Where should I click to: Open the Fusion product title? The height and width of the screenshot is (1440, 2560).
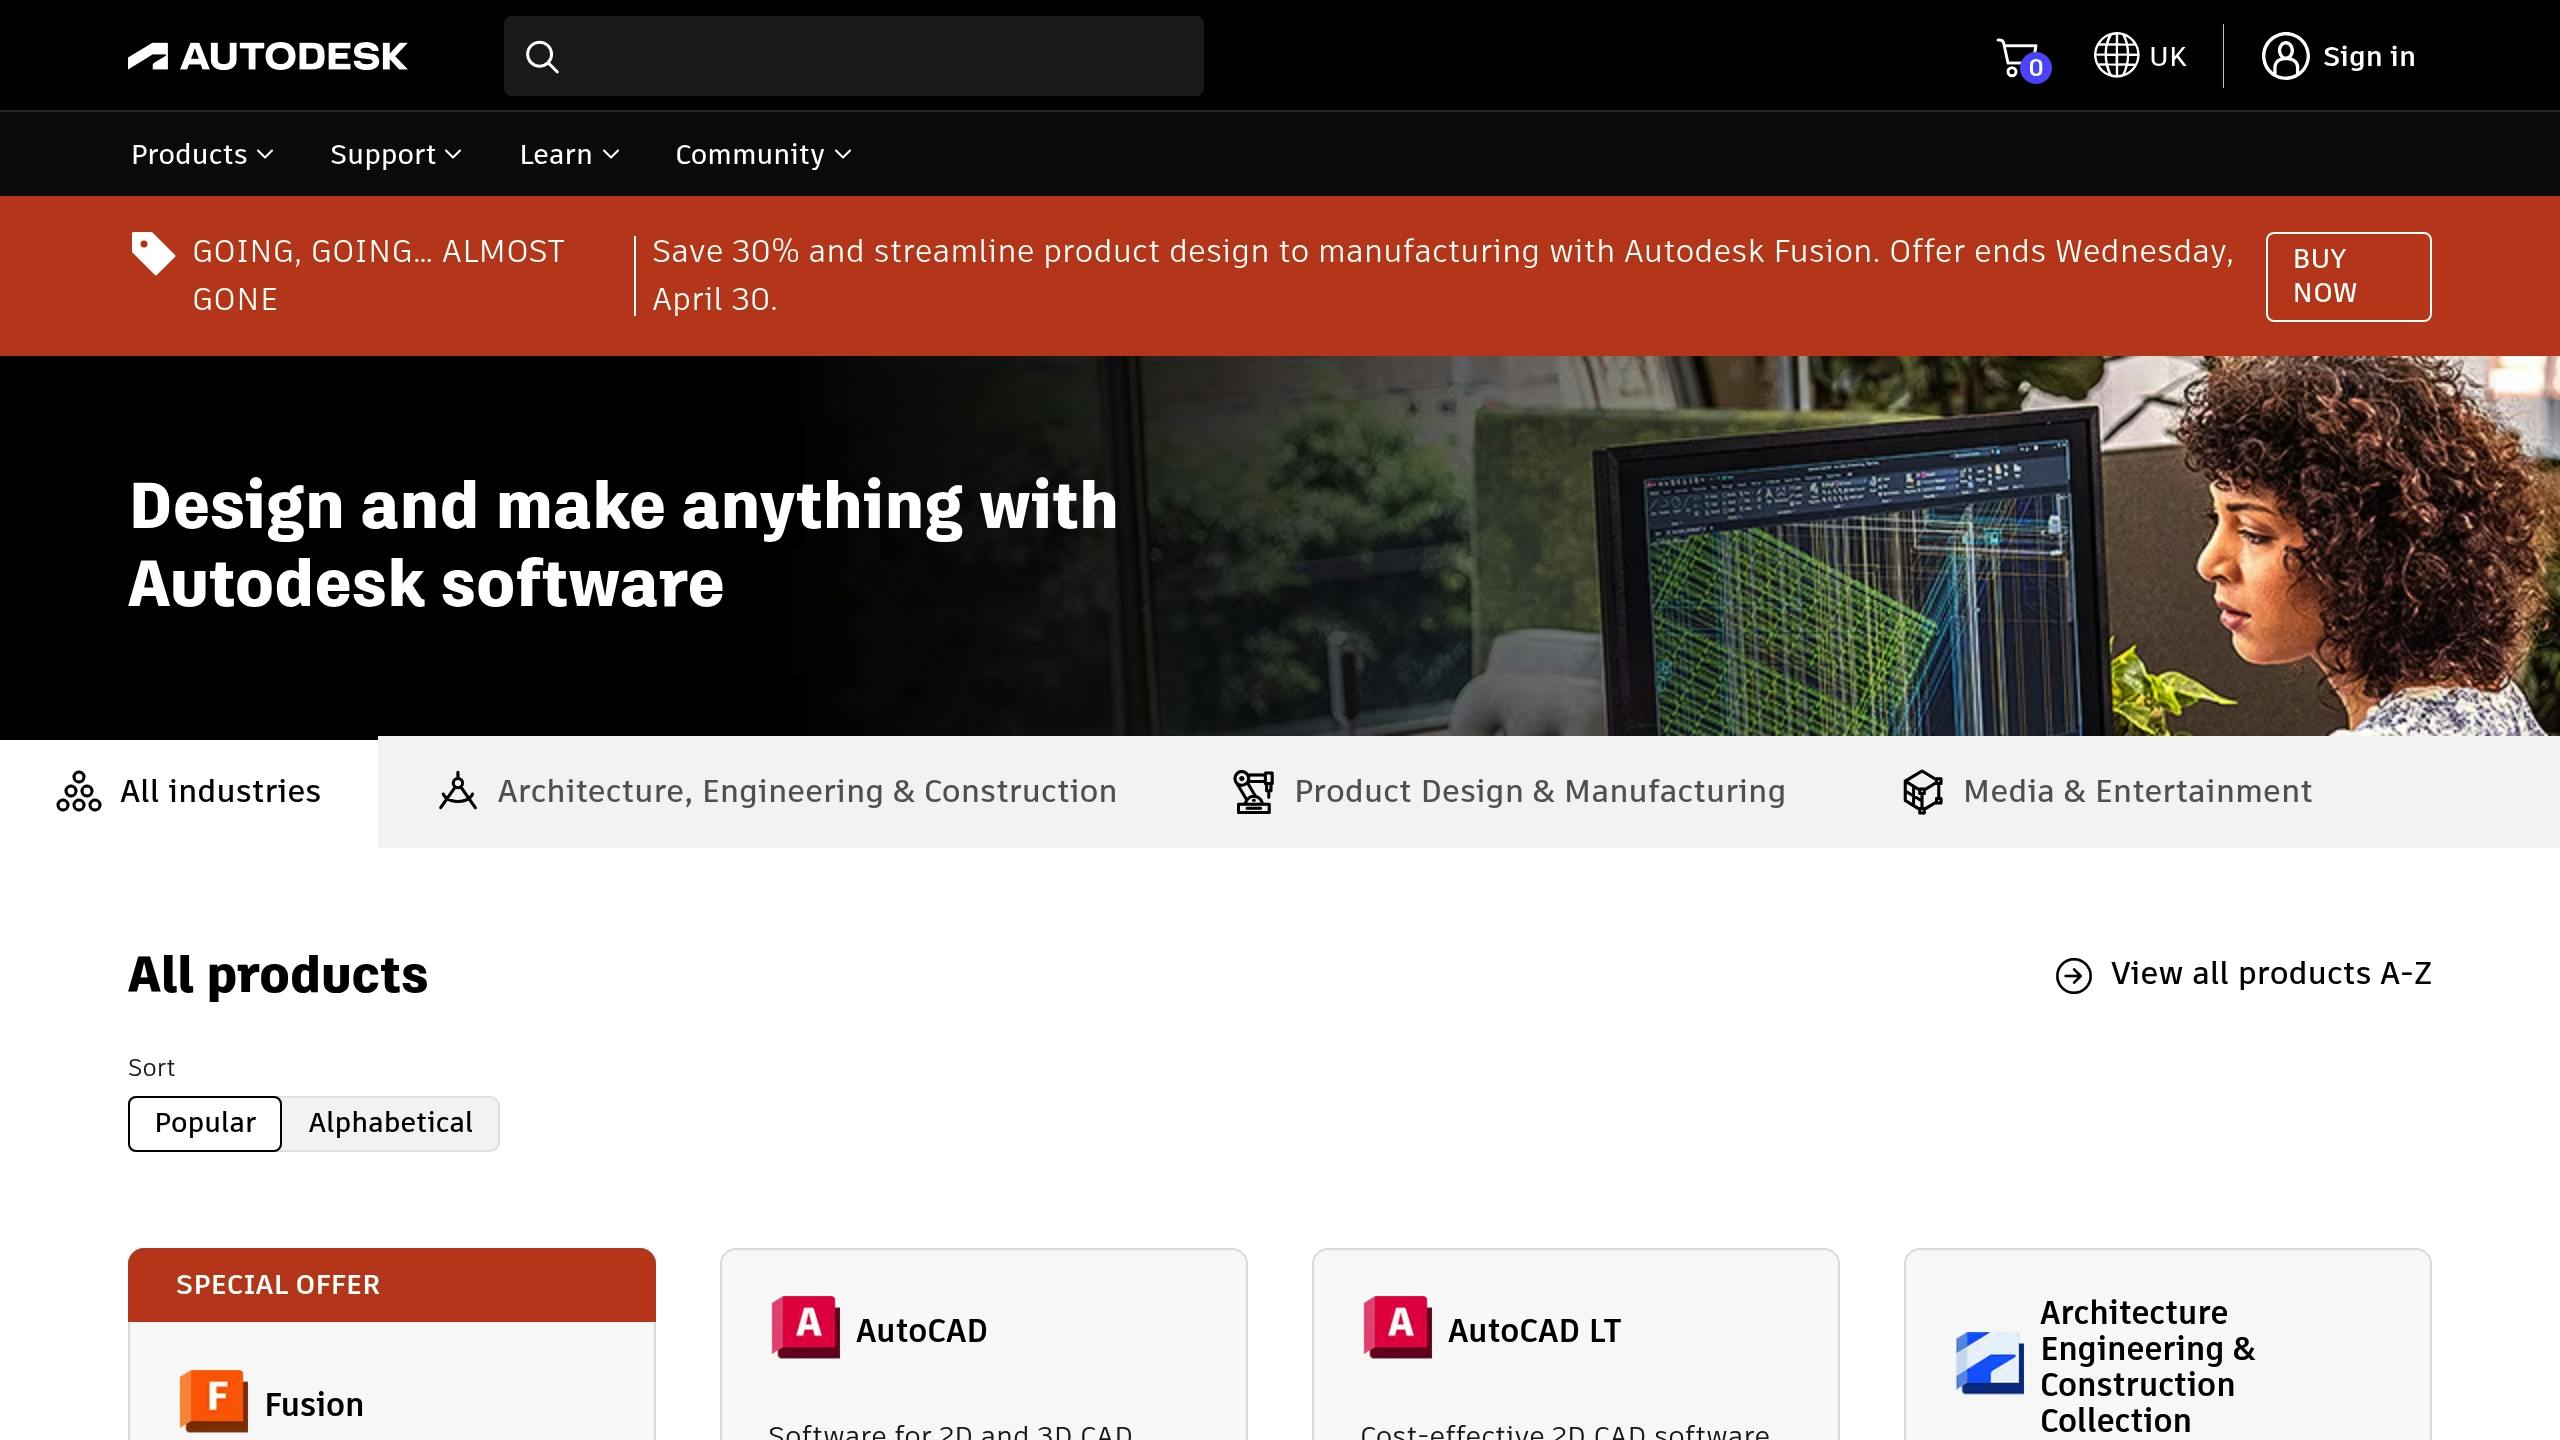coord(314,1405)
